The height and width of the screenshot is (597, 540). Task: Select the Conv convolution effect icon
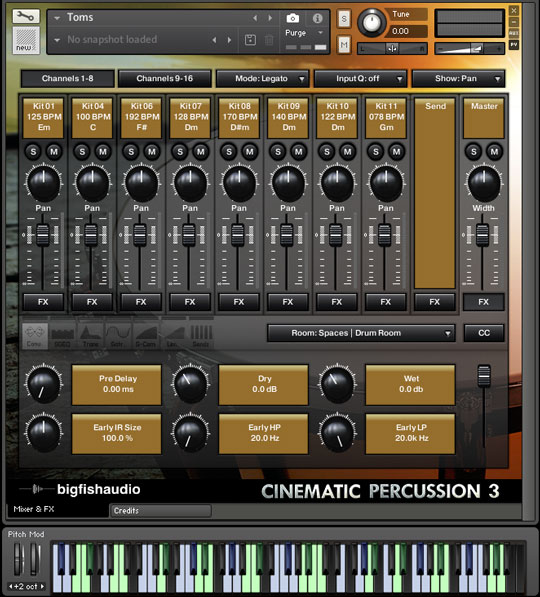pos(35,336)
